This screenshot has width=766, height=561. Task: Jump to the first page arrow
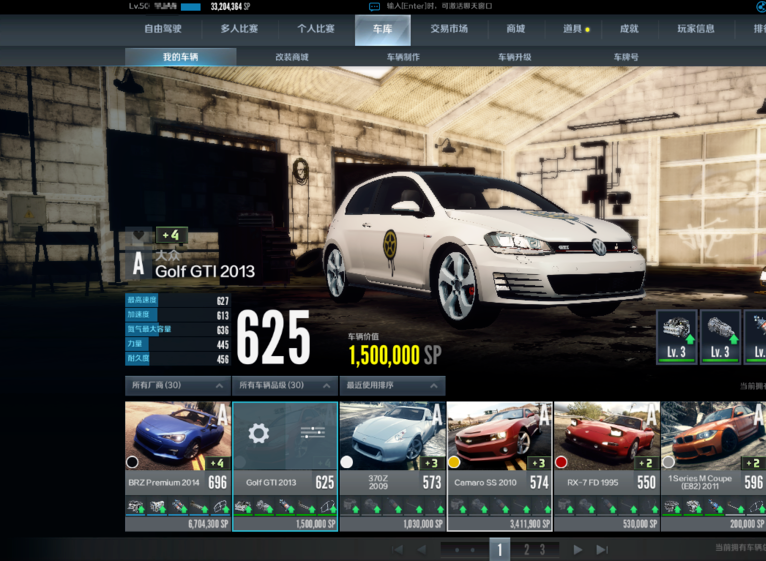click(398, 549)
